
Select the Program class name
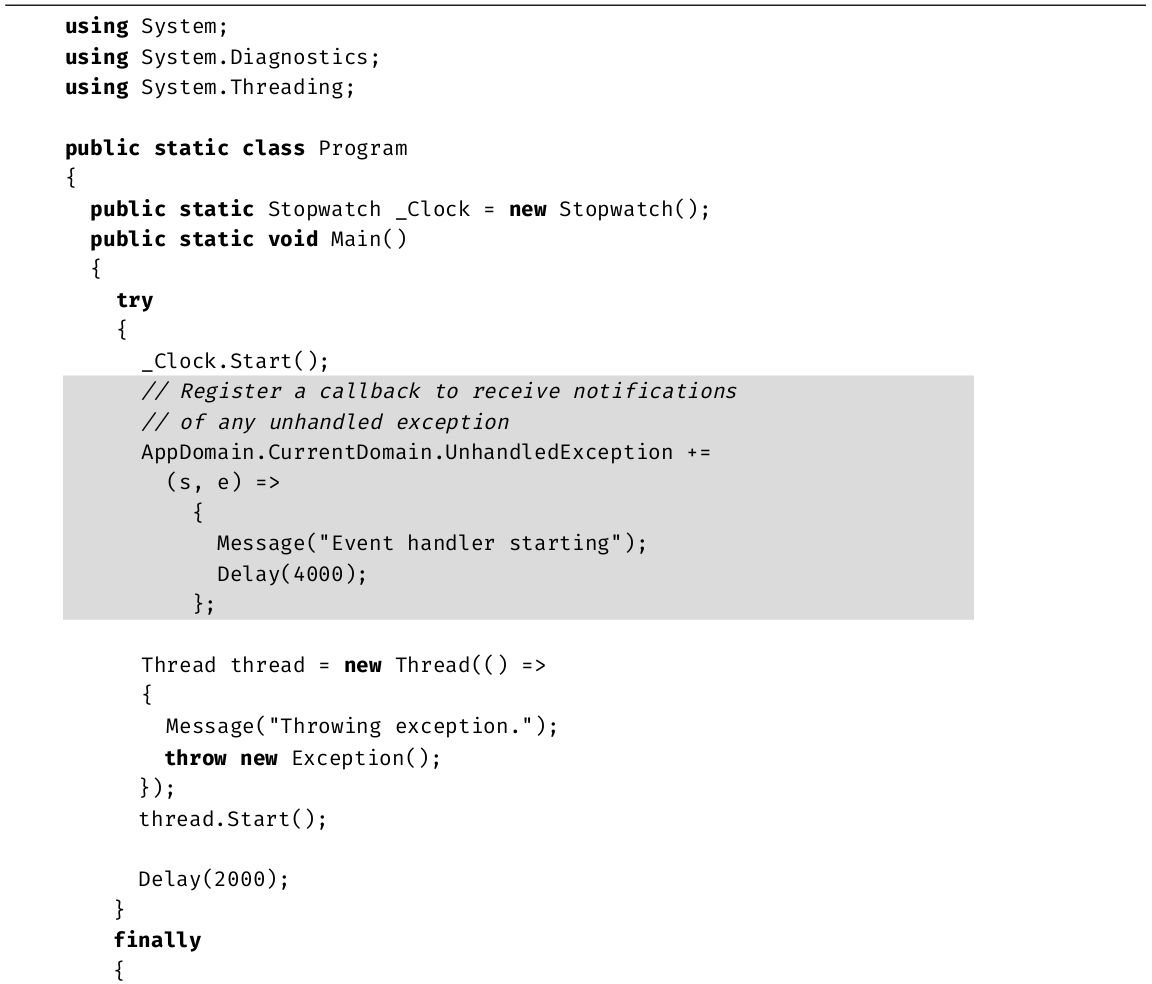coord(363,148)
